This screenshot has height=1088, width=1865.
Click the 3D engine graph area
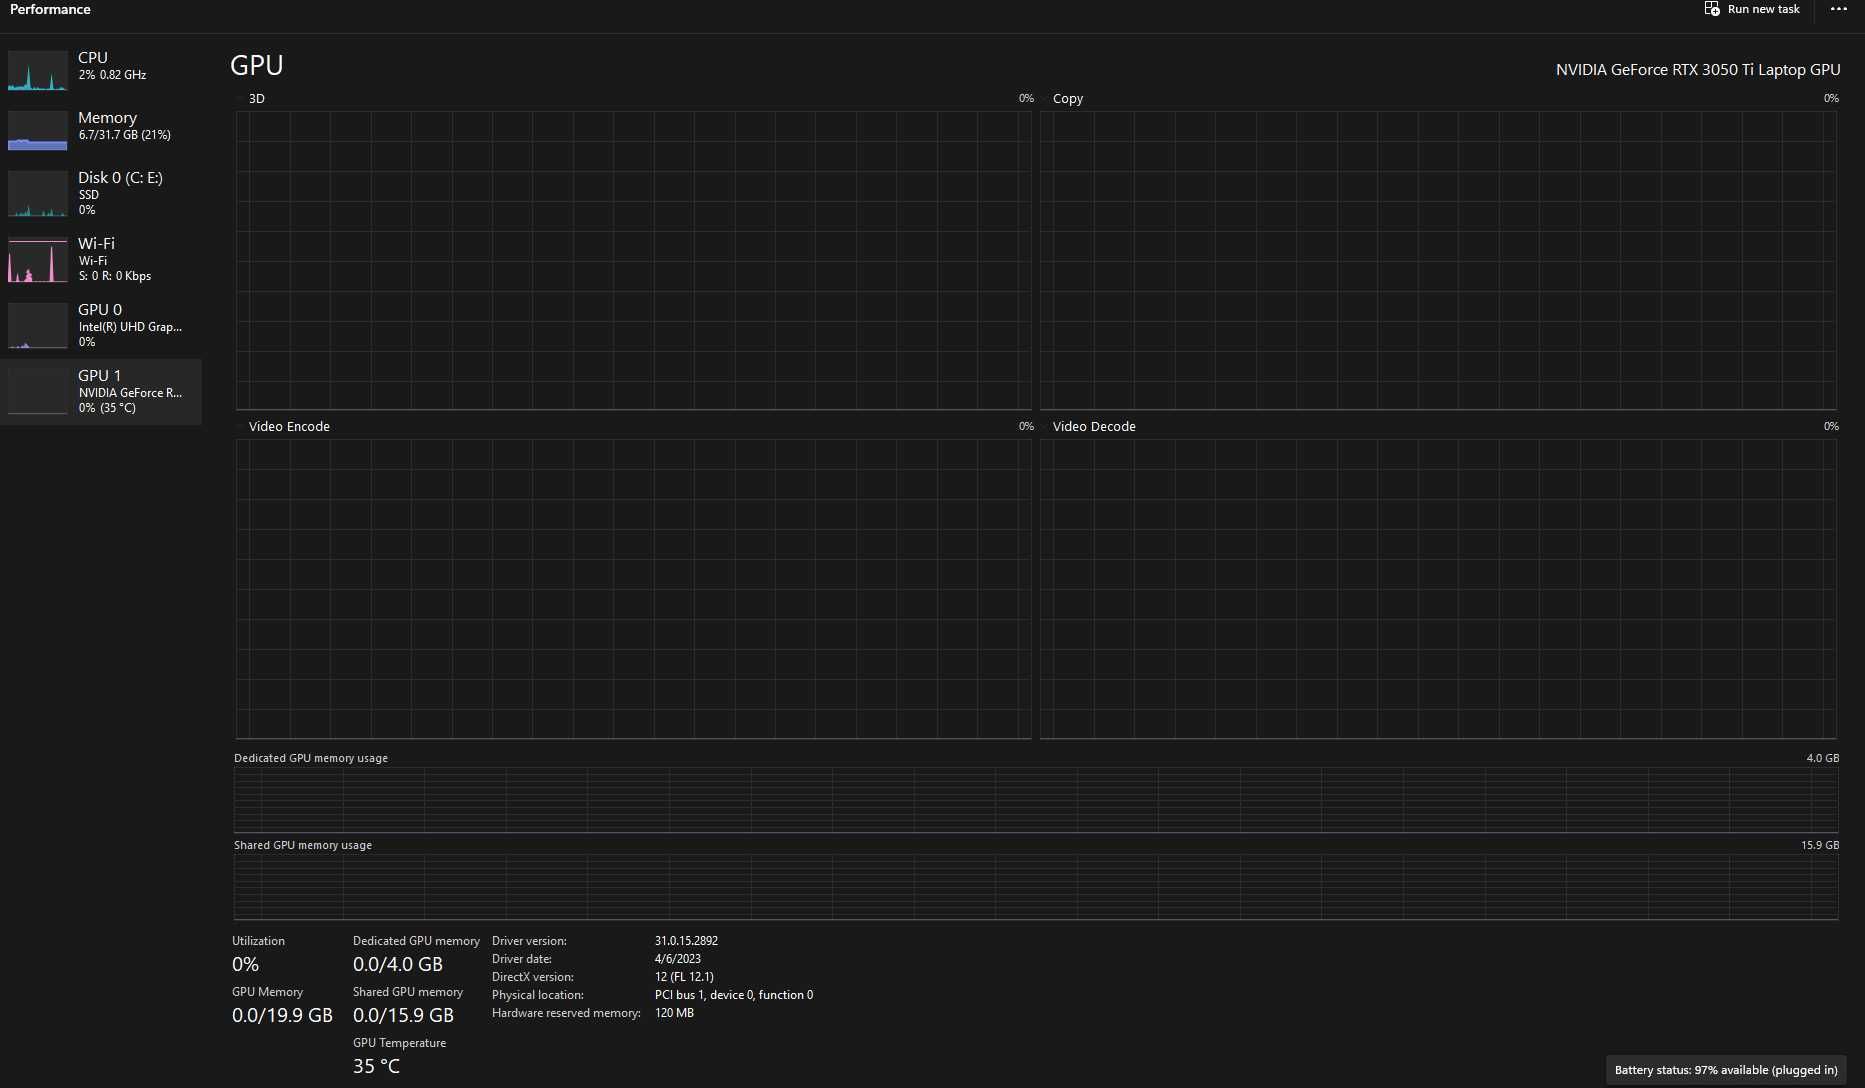pos(633,260)
